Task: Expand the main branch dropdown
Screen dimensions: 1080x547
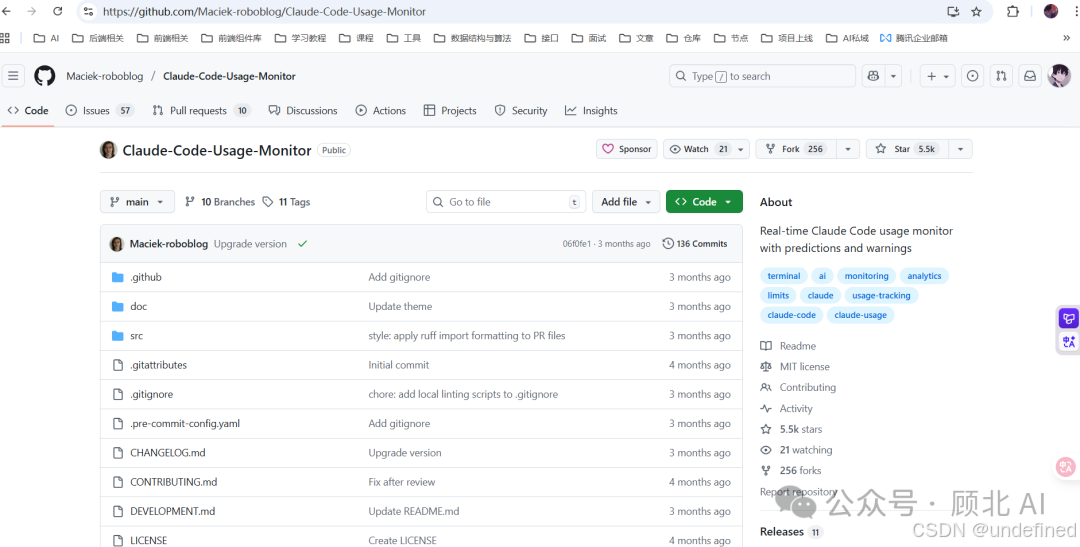Action: [x=137, y=202]
